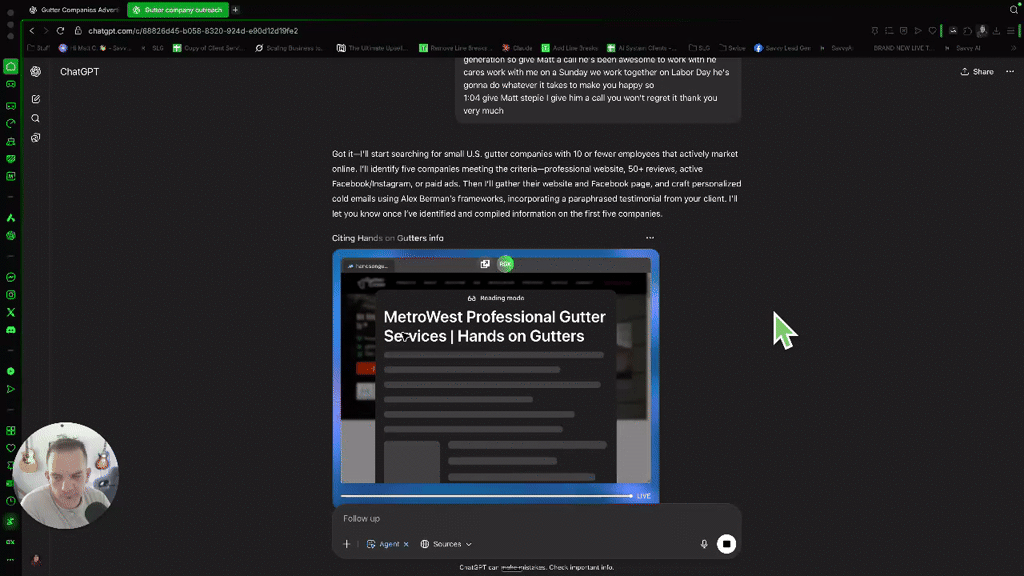Click the home icon atop browser sidebar
The width and height of the screenshot is (1024, 576).
coord(10,67)
